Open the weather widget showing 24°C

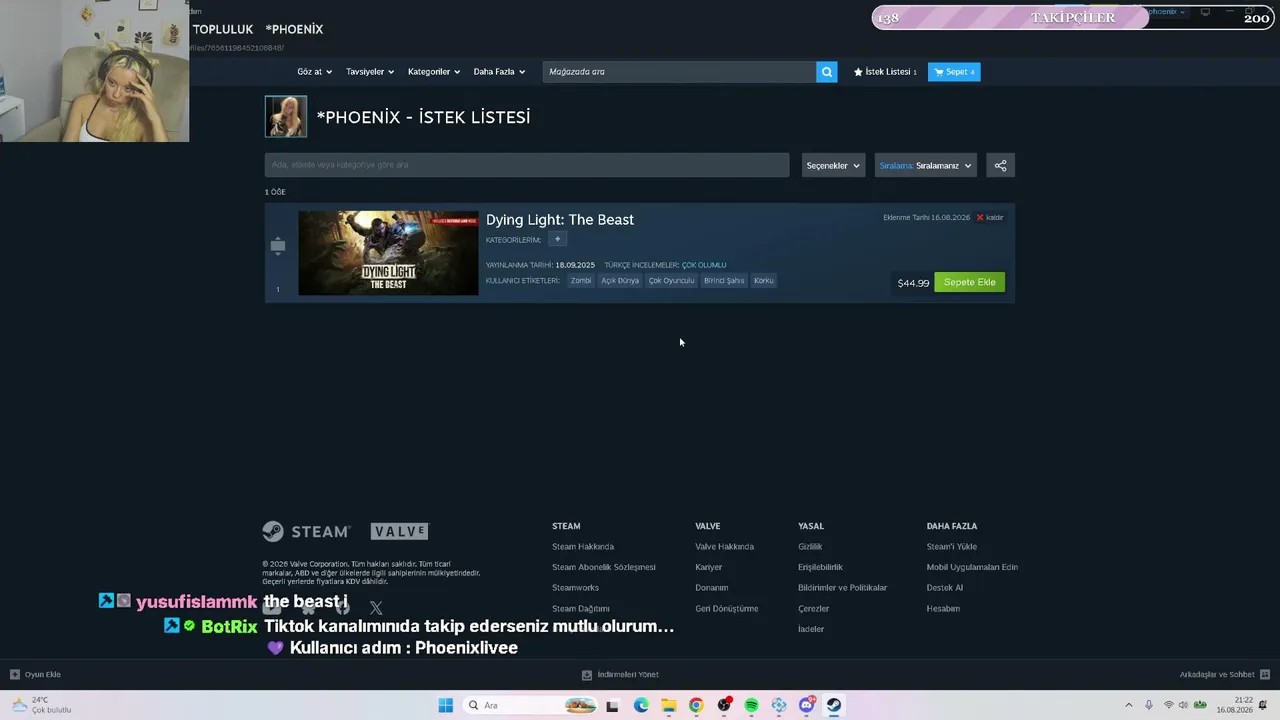click(x=42, y=705)
